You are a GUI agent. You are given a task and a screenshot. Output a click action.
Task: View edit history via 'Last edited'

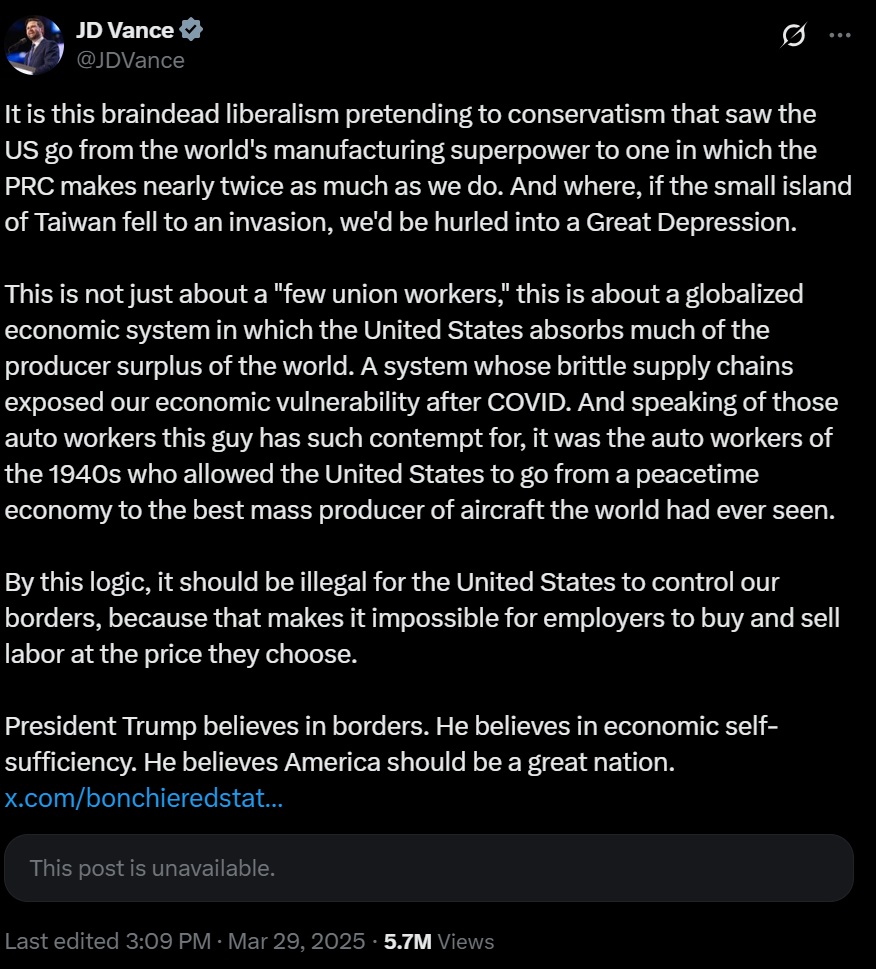pos(62,941)
